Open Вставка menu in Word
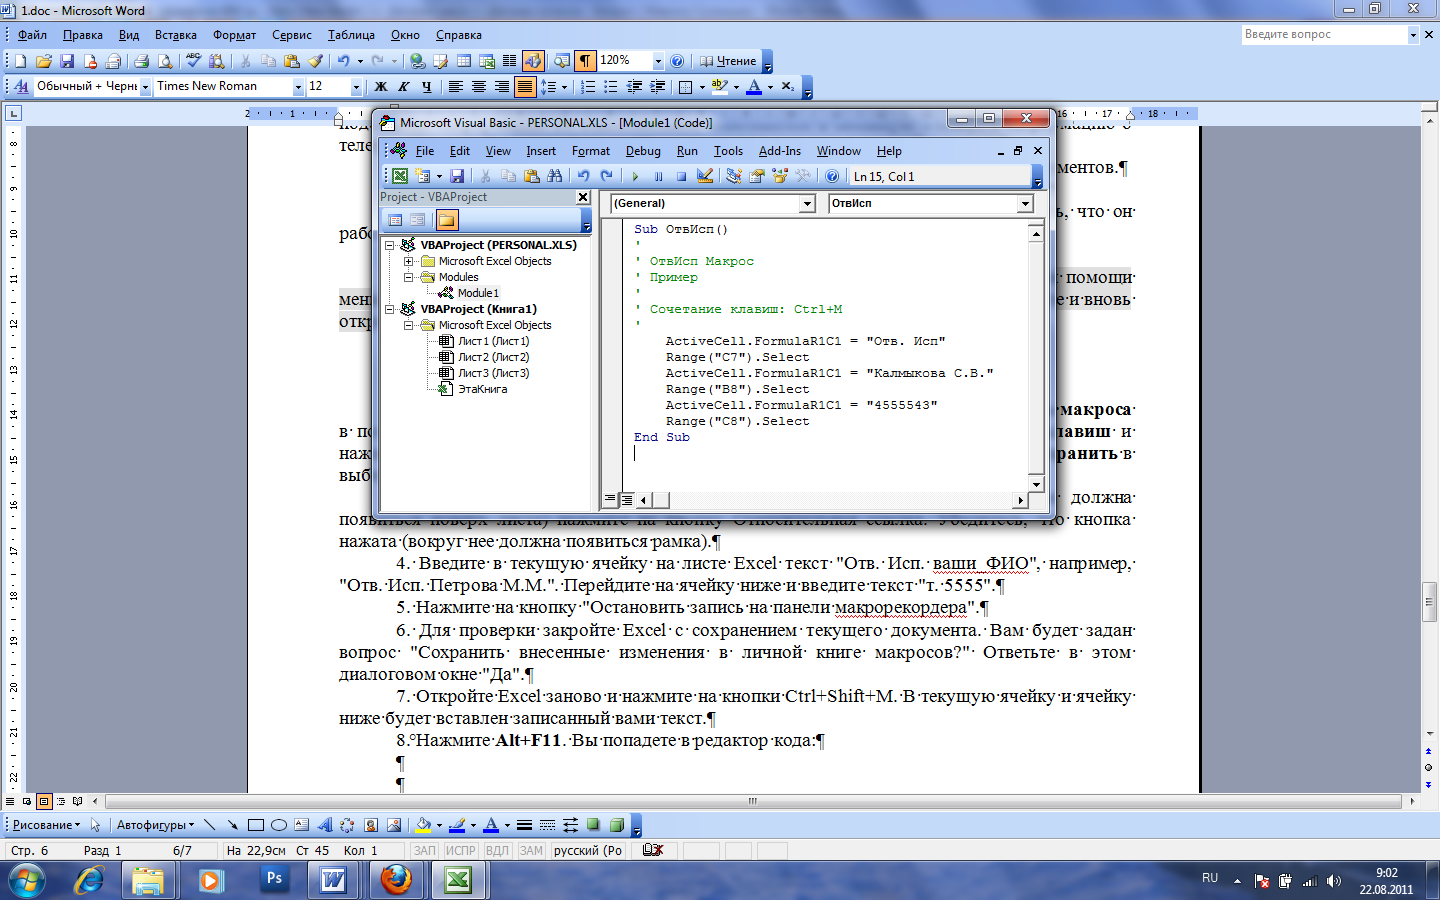The width and height of the screenshot is (1440, 900). (x=176, y=35)
